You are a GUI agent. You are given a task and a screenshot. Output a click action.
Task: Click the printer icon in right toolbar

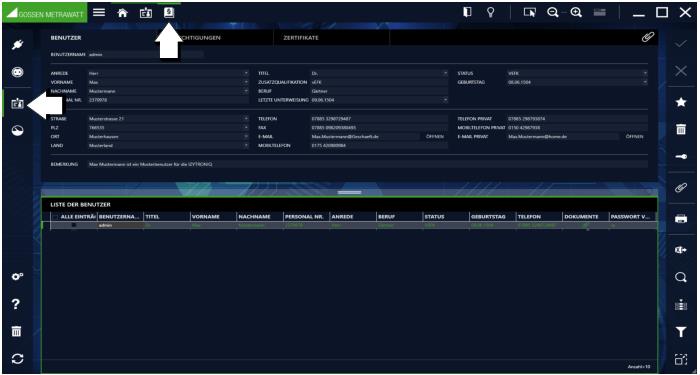(680, 219)
